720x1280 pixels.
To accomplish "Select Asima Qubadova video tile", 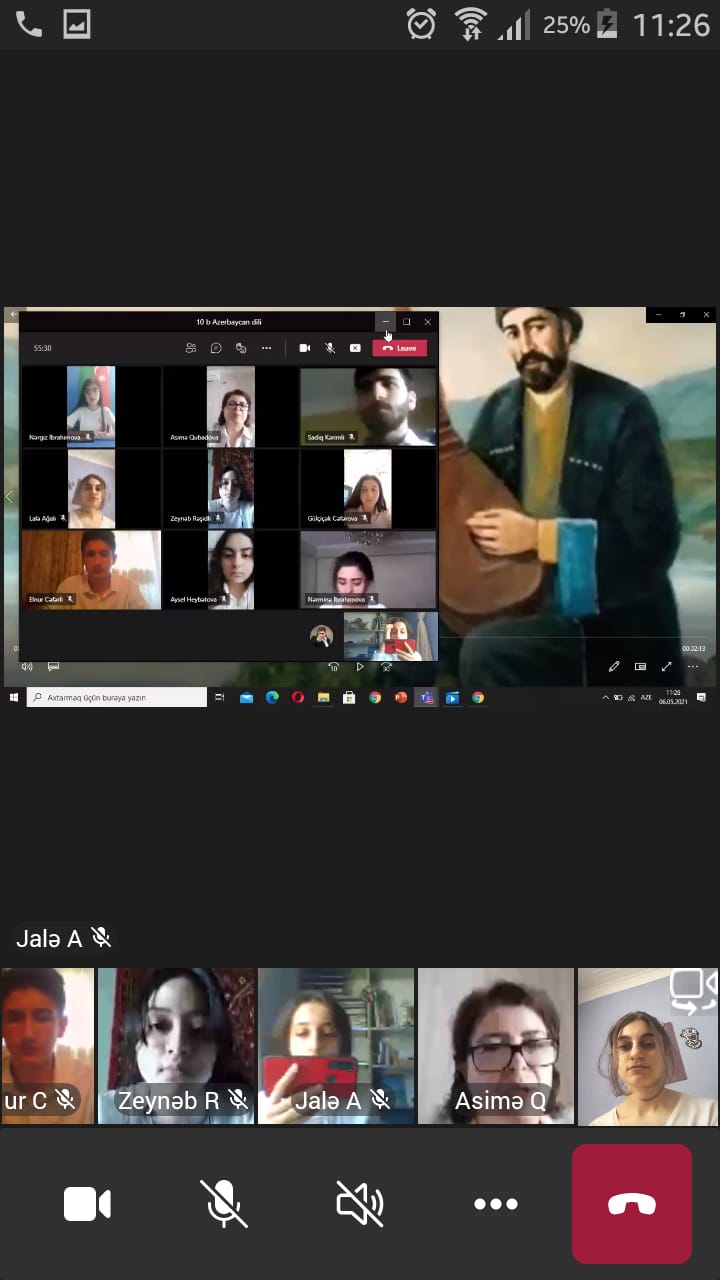I will click(231, 405).
